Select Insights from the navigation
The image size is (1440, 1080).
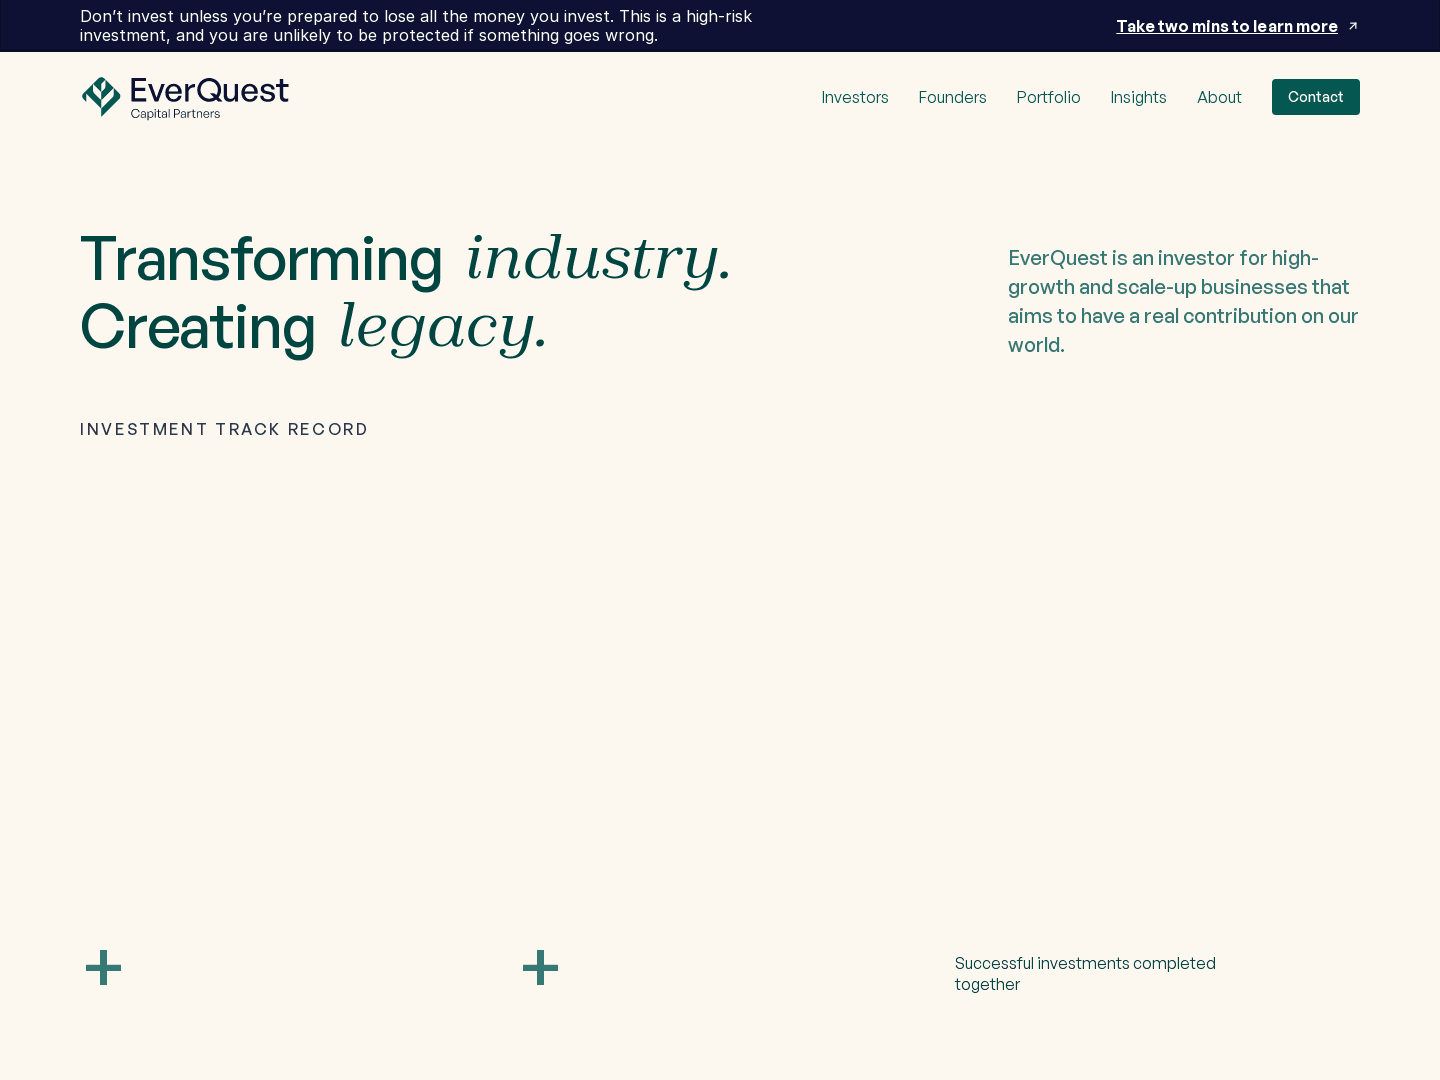(1138, 97)
